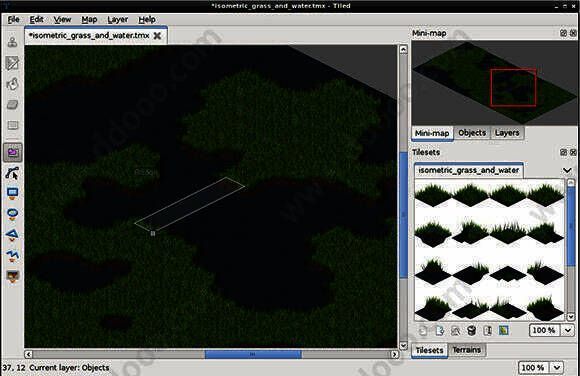Click the map view scroll-left arrow

pos(28,354)
